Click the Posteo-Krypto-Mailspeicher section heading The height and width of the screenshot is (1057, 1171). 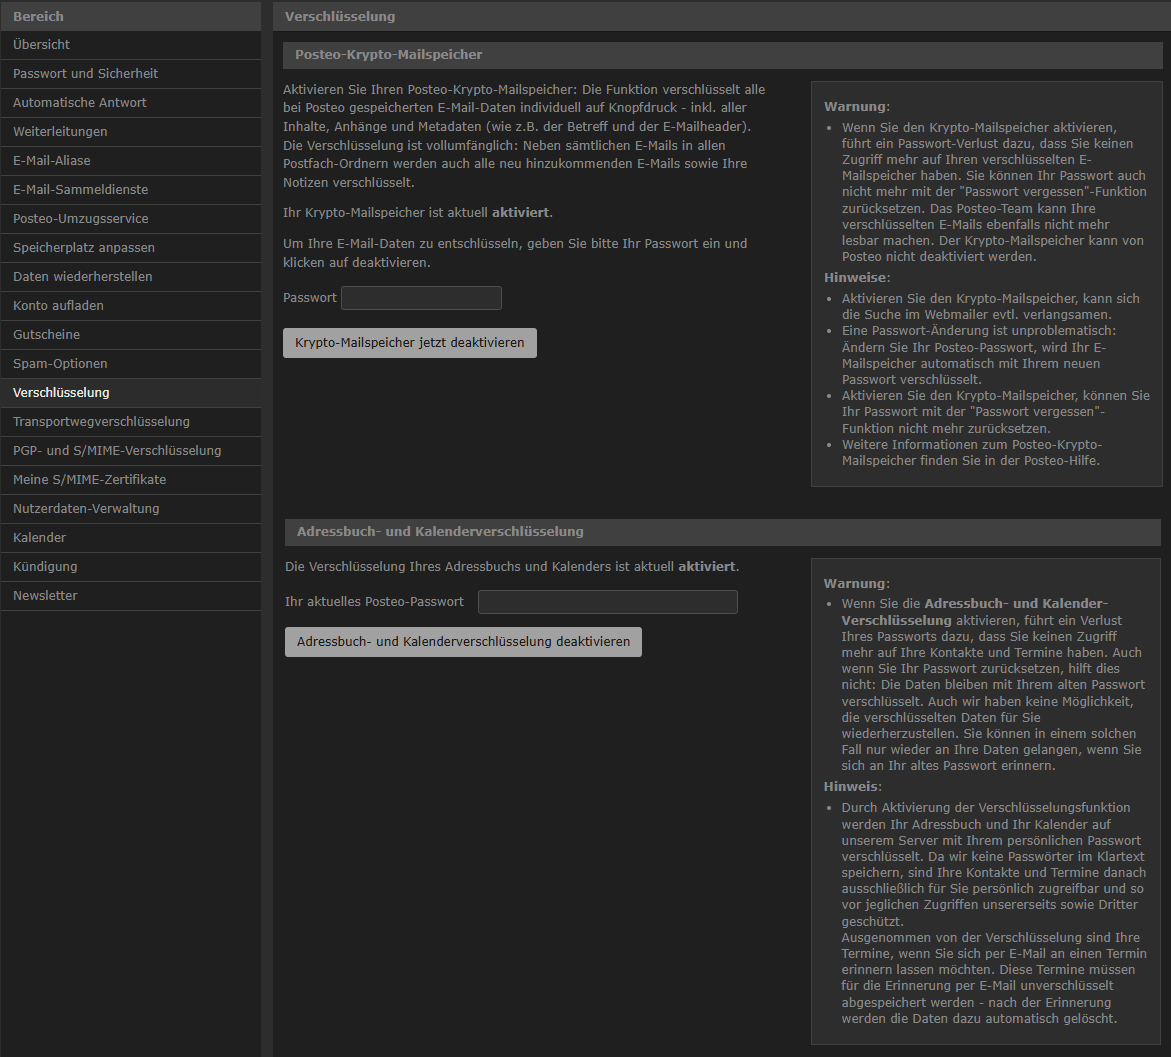pyautogui.click(x=388, y=55)
